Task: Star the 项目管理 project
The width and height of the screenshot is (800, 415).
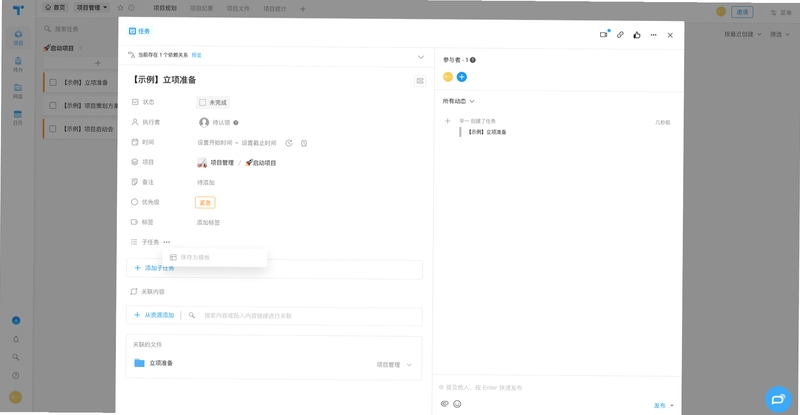Action: click(120, 8)
